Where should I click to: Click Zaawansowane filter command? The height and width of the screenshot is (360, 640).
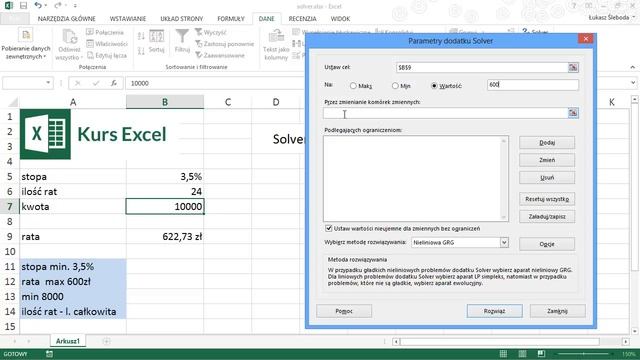pyautogui.click(x=220, y=55)
